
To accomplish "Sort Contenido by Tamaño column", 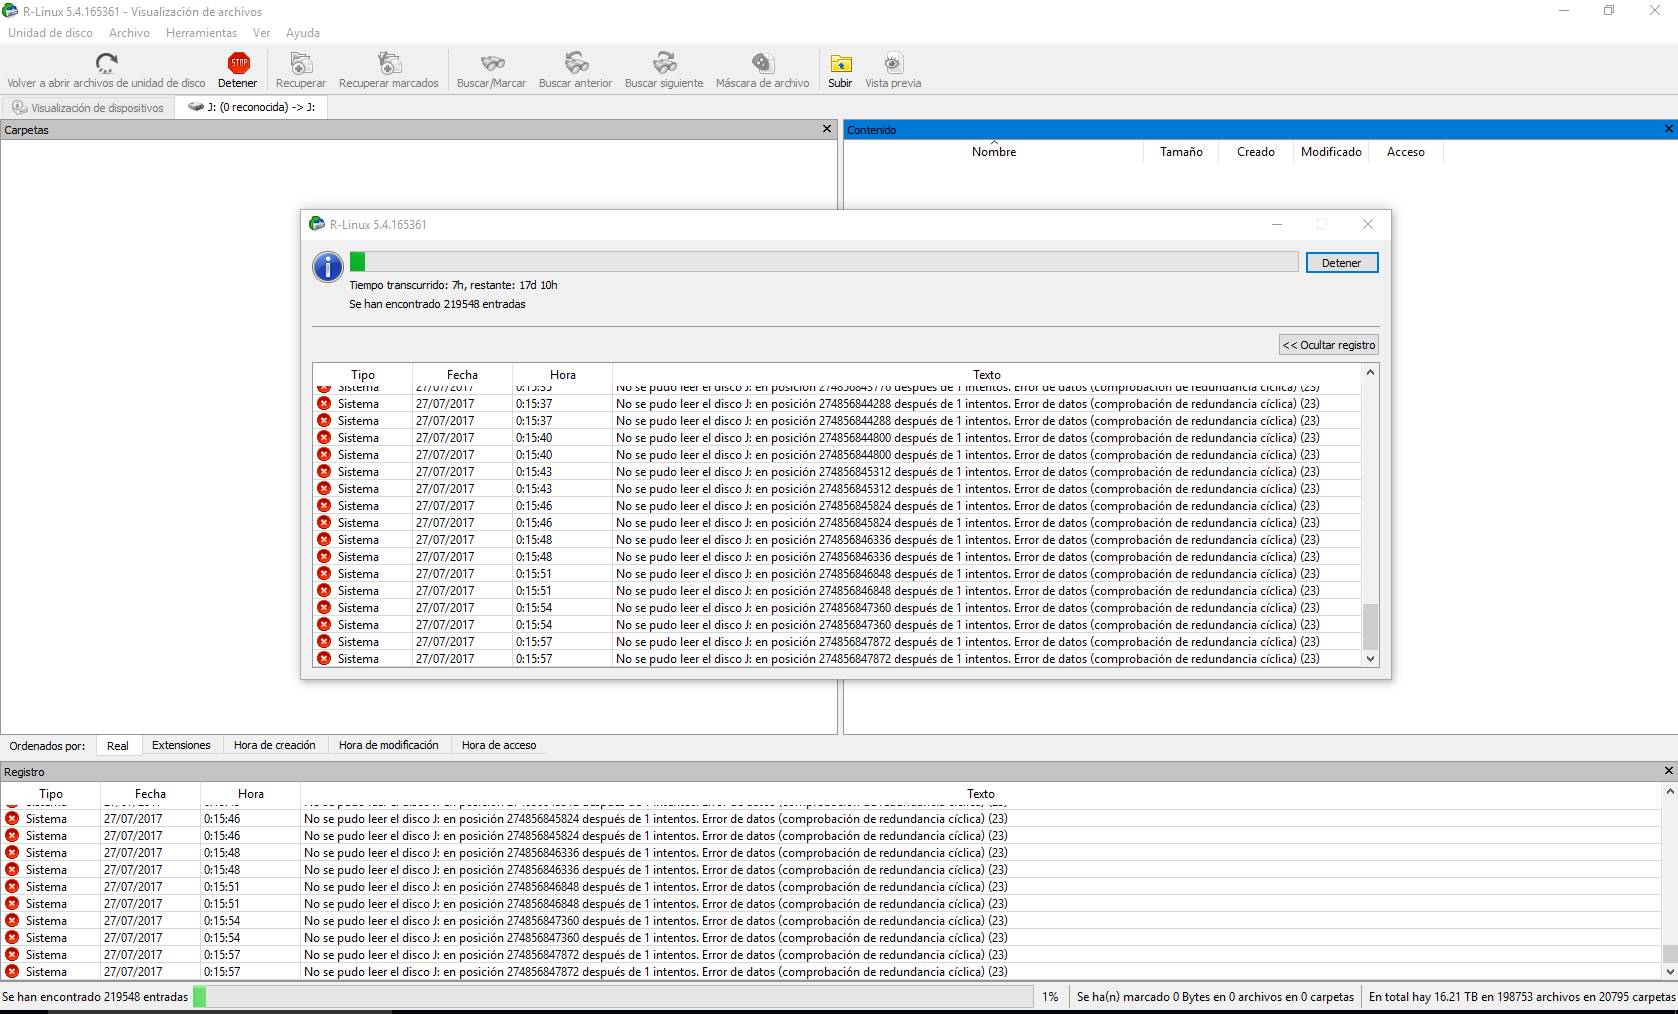I will [1181, 152].
